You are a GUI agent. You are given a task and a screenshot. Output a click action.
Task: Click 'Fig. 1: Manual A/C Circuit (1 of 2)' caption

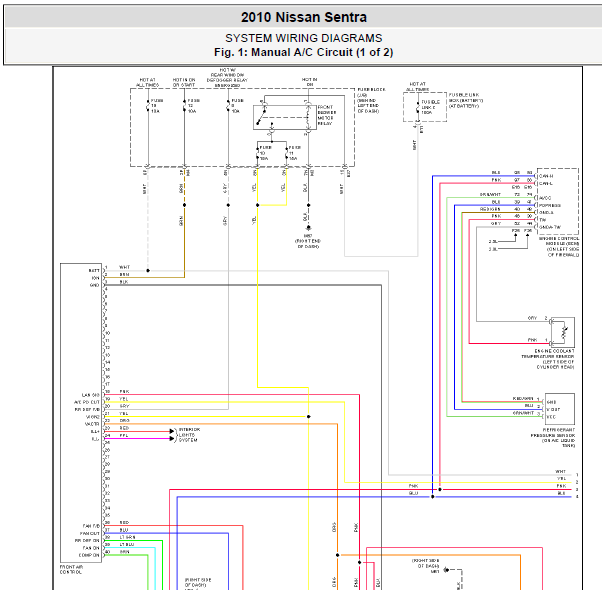(x=304, y=52)
